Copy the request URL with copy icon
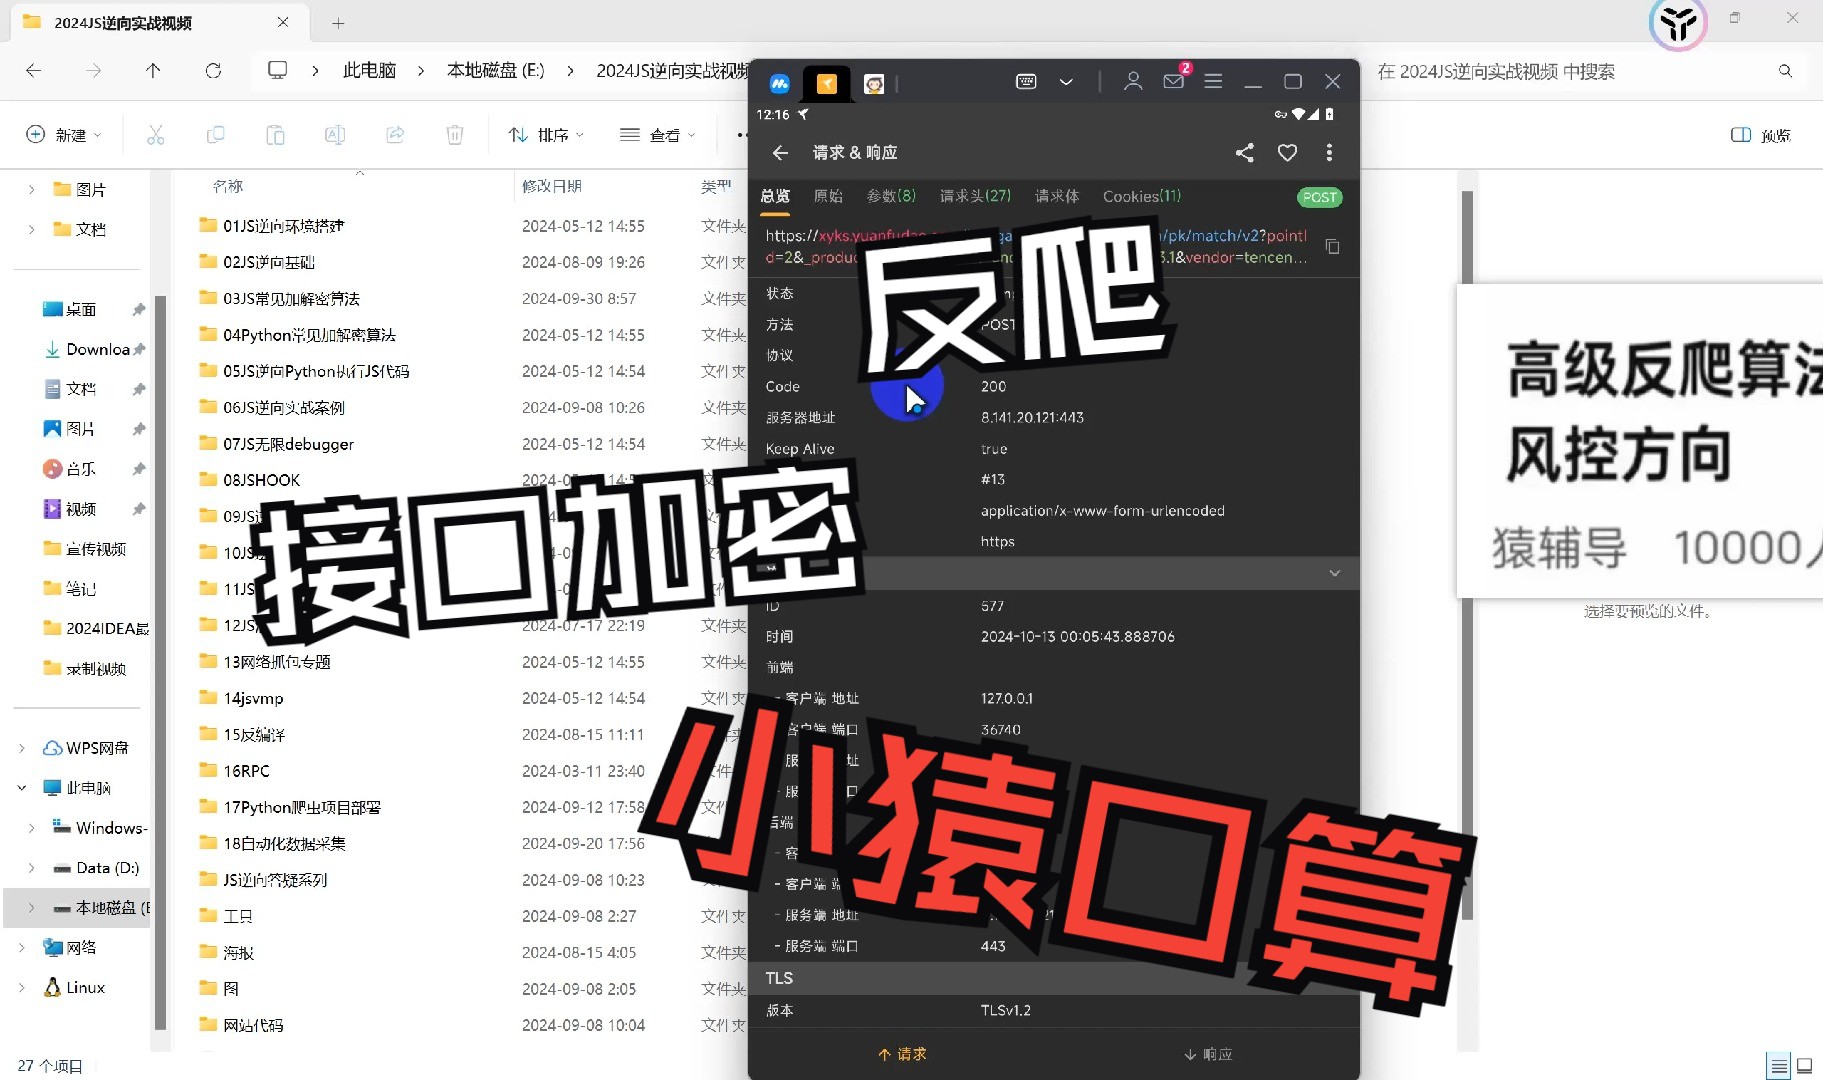 point(1332,246)
